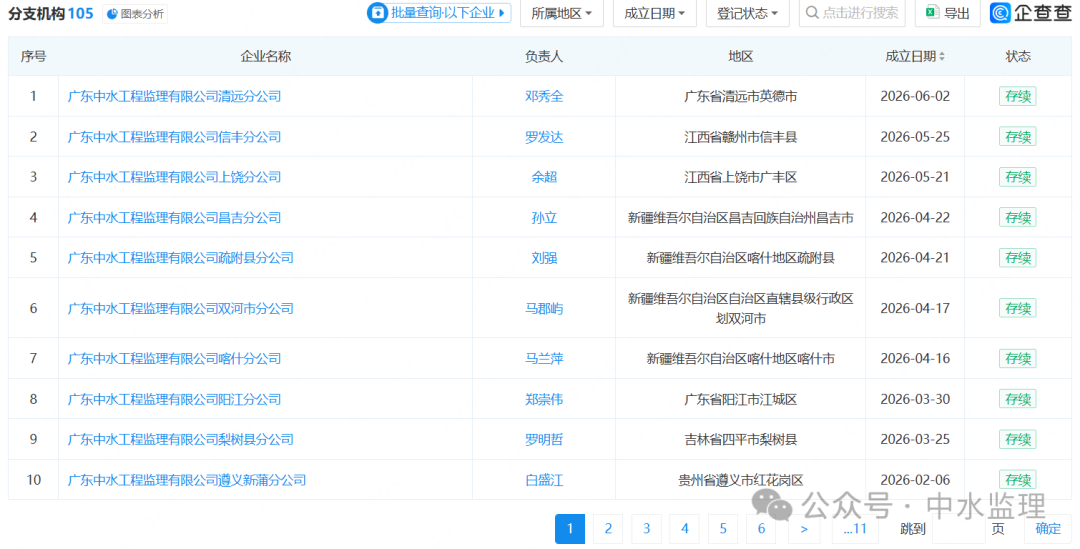The image size is (1080, 549).
Task: Sort by 成立日期 column sort arrows
Action: pyautogui.click(x=942, y=56)
